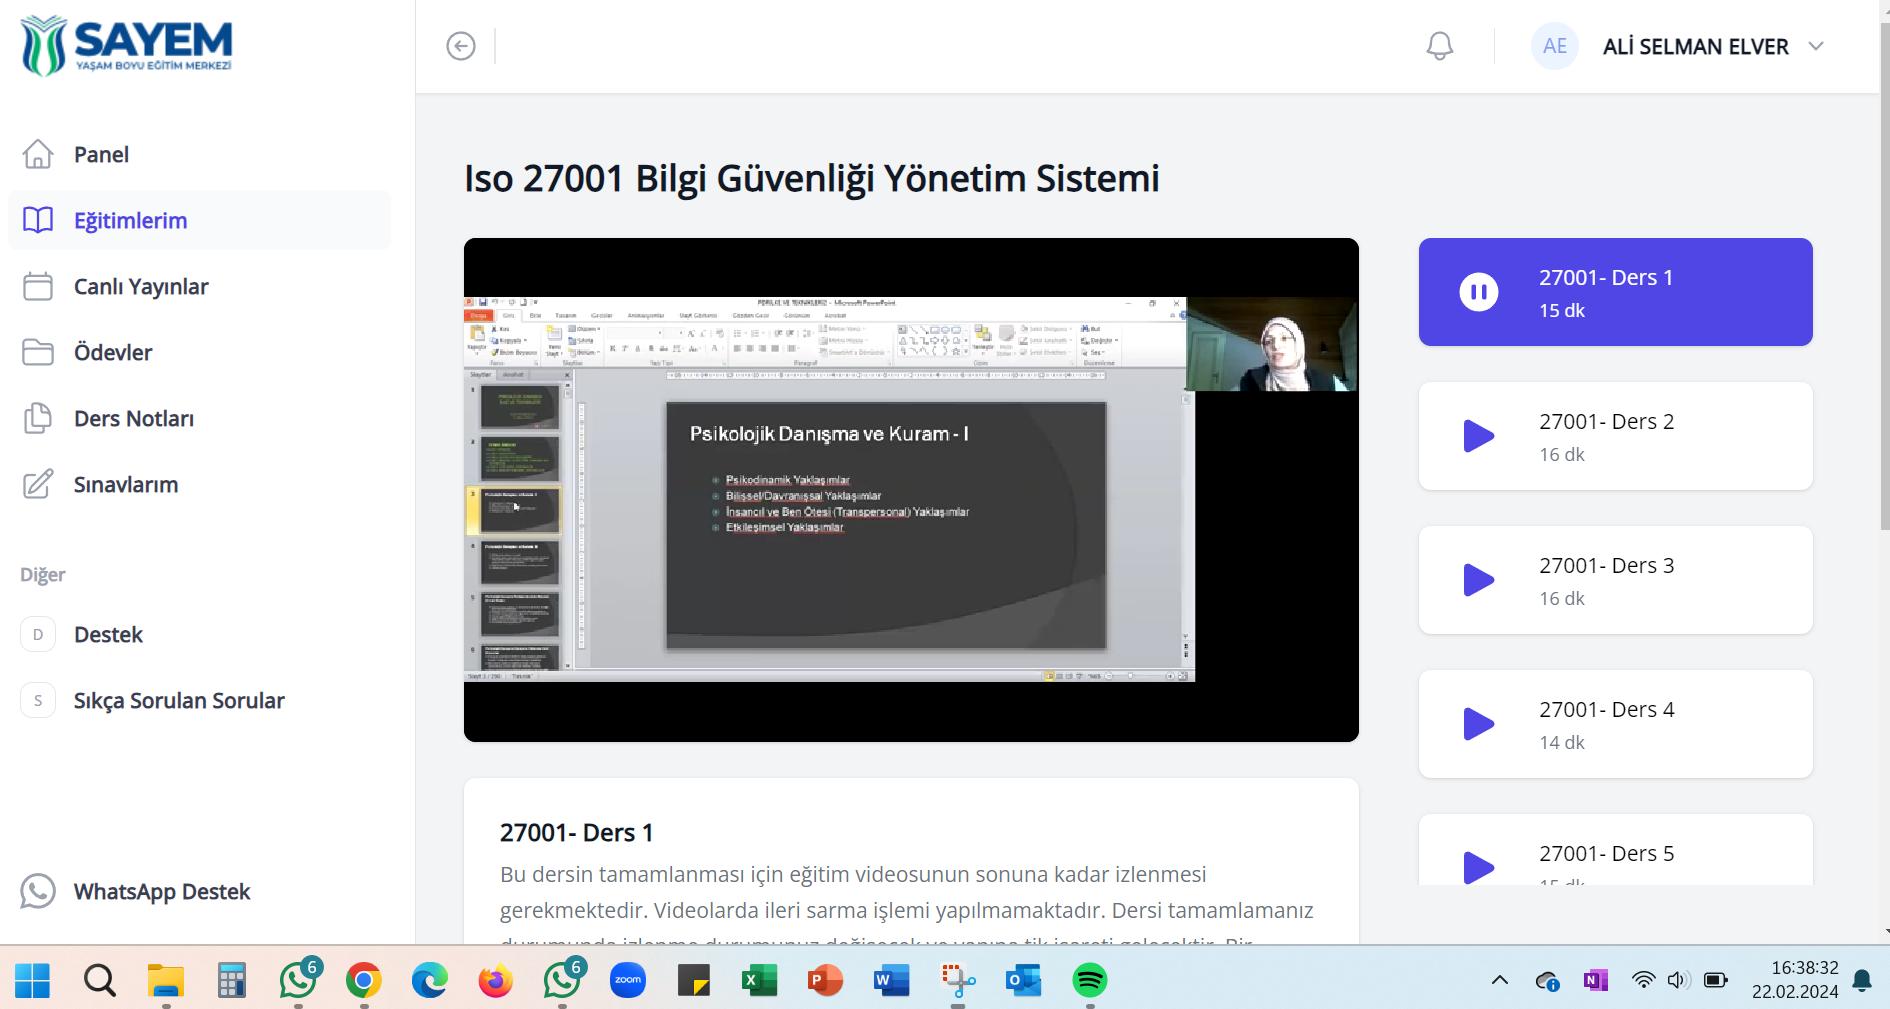Screen dimensions: 1890x1009
Task: Click the battery tray icon
Action: click(x=1716, y=980)
